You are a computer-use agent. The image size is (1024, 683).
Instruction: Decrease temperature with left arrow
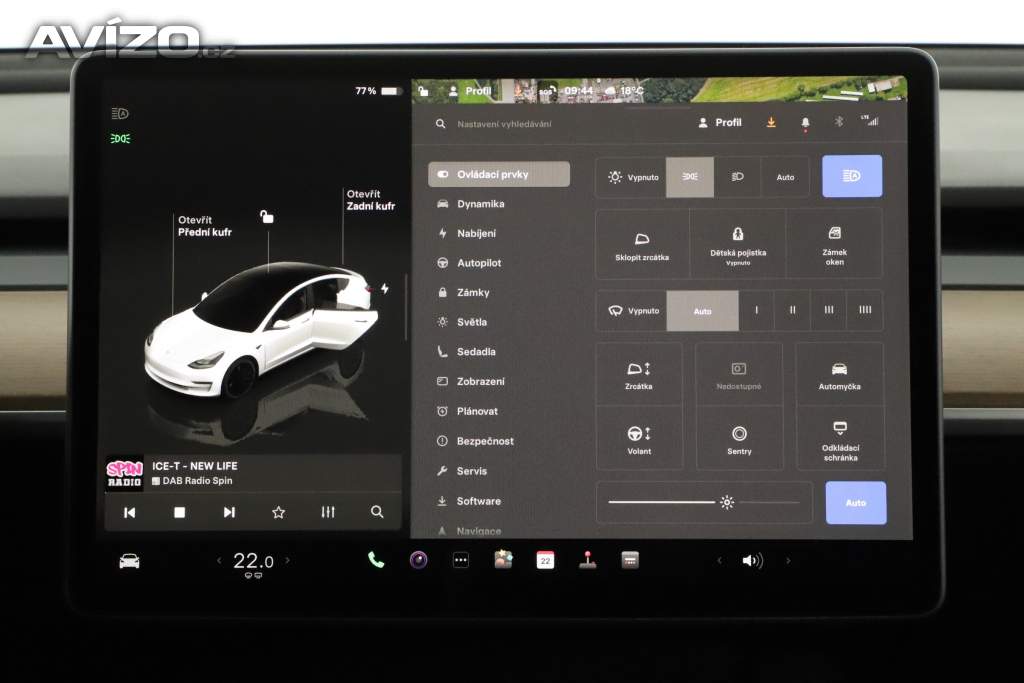[219, 560]
